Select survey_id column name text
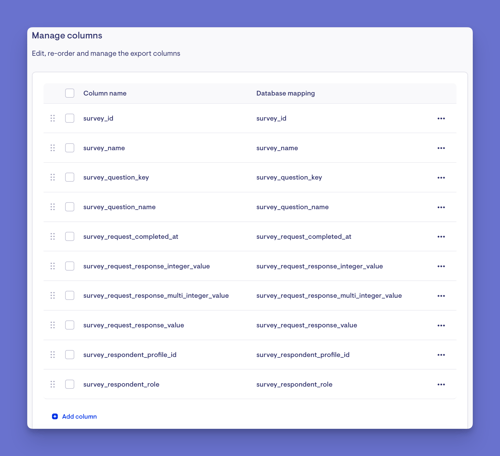Viewport: 500px width, 456px height. (98, 118)
